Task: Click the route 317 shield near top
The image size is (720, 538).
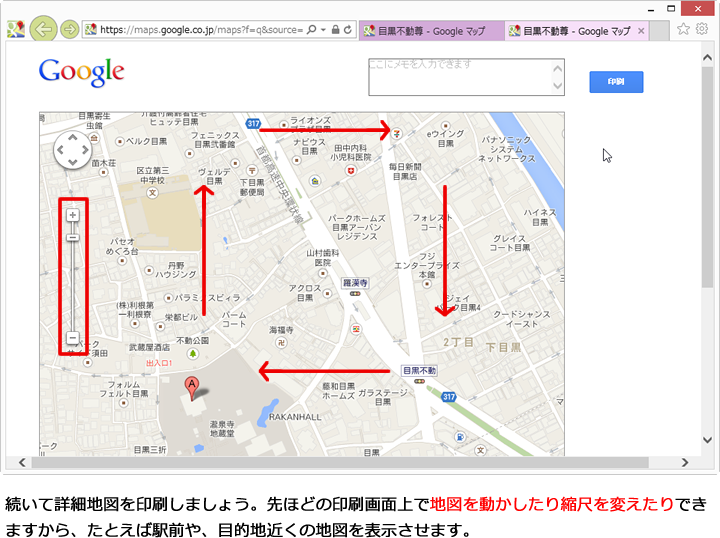Action: point(253,123)
